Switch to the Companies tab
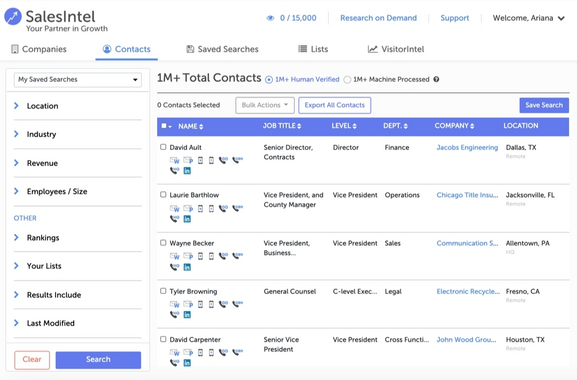 (x=39, y=49)
